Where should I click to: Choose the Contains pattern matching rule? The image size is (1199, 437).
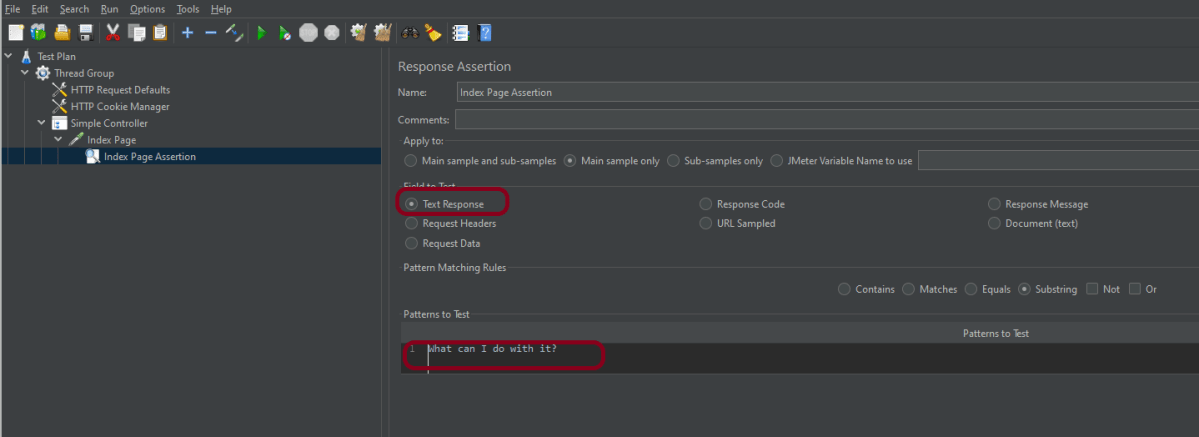coord(845,289)
